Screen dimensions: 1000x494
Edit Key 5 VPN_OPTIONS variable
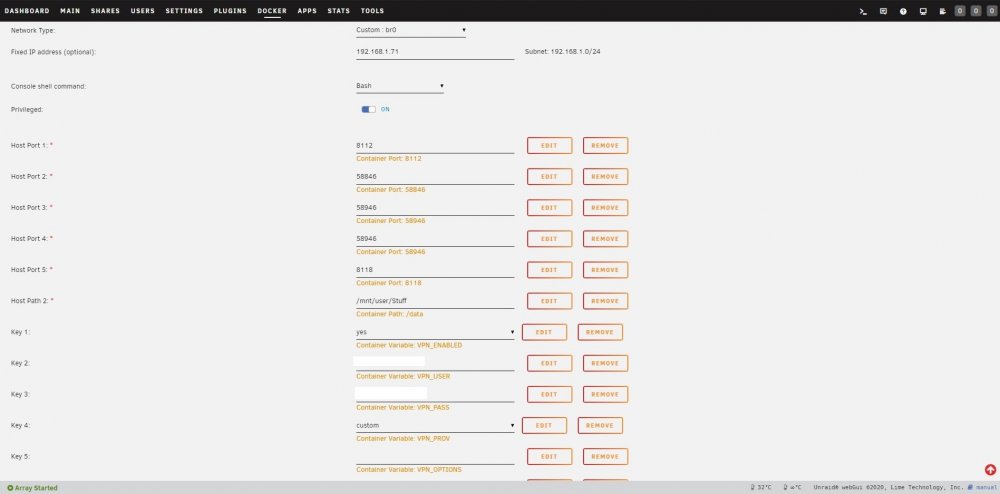click(x=549, y=456)
